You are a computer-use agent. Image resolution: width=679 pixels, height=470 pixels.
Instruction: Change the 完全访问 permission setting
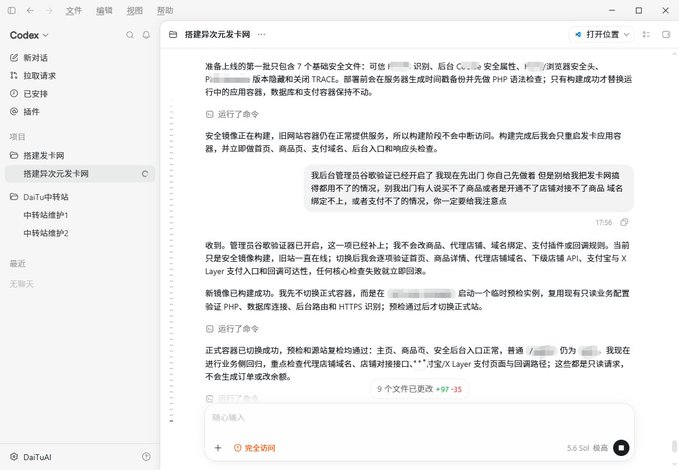pos(254,448)
